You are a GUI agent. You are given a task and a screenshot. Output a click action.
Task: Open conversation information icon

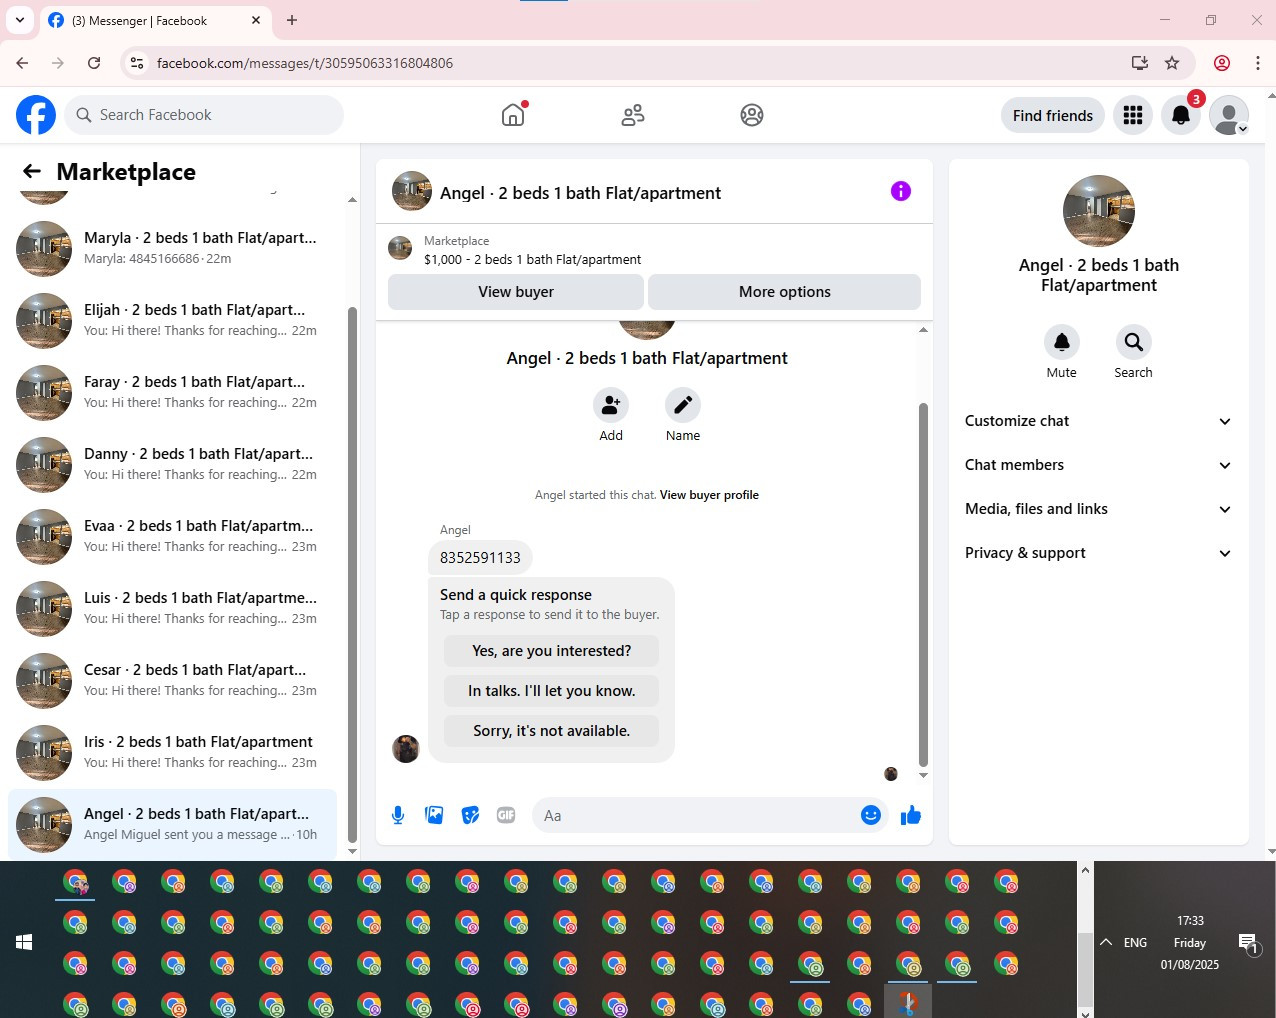901,191
